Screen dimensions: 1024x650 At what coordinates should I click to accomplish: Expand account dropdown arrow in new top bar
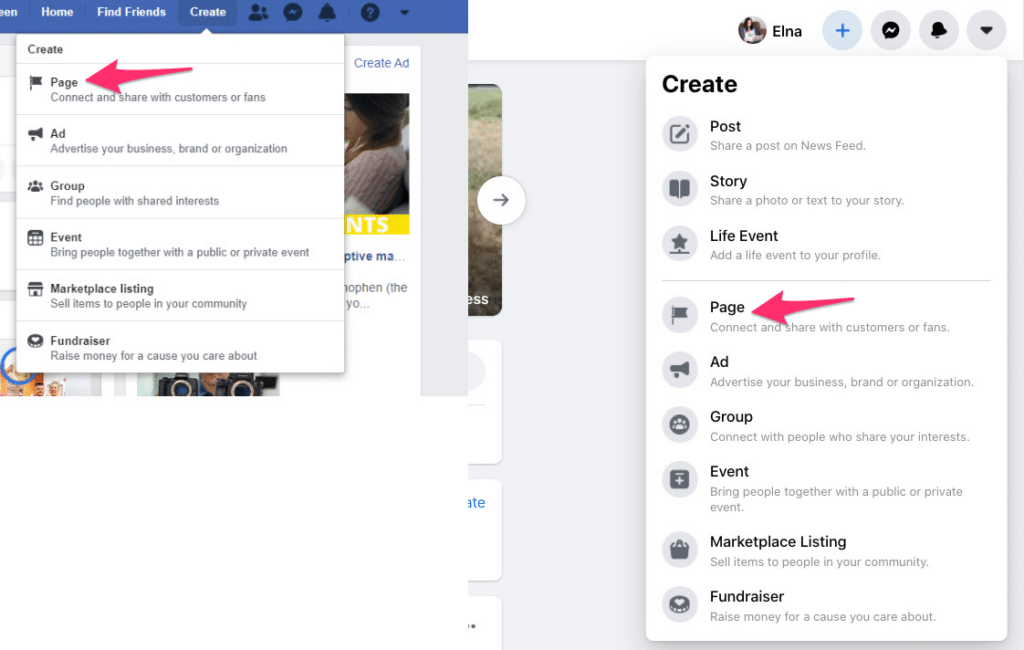(x=986, y=30)
